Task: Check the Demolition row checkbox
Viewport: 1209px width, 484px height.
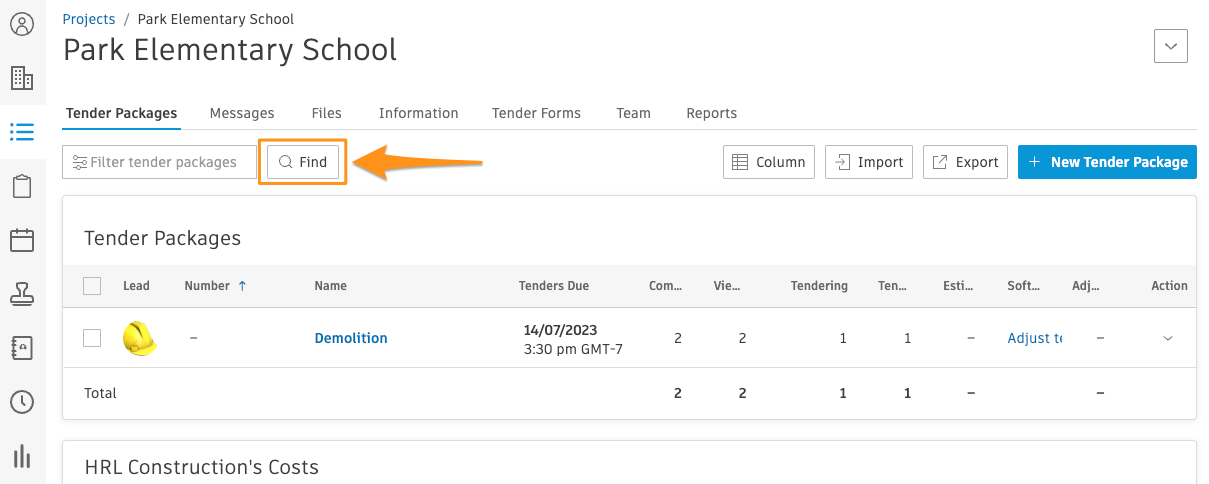Action: click(92, 338)
